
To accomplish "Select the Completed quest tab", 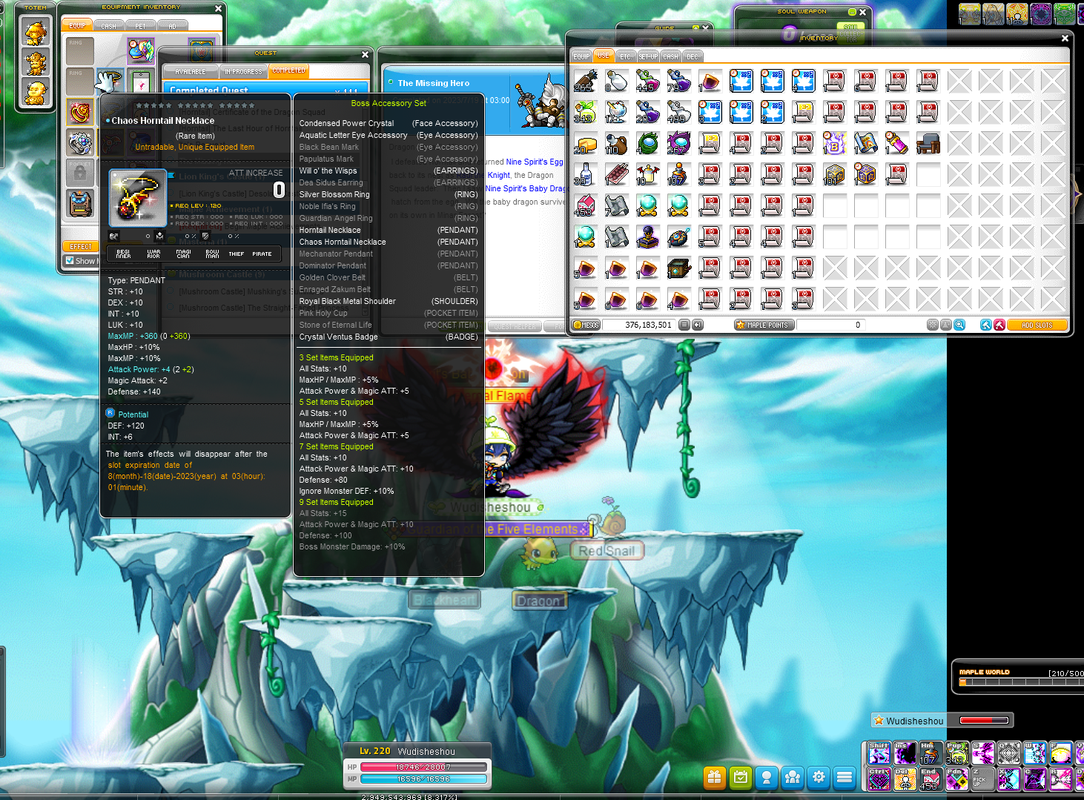I will [x=288, y=71].
